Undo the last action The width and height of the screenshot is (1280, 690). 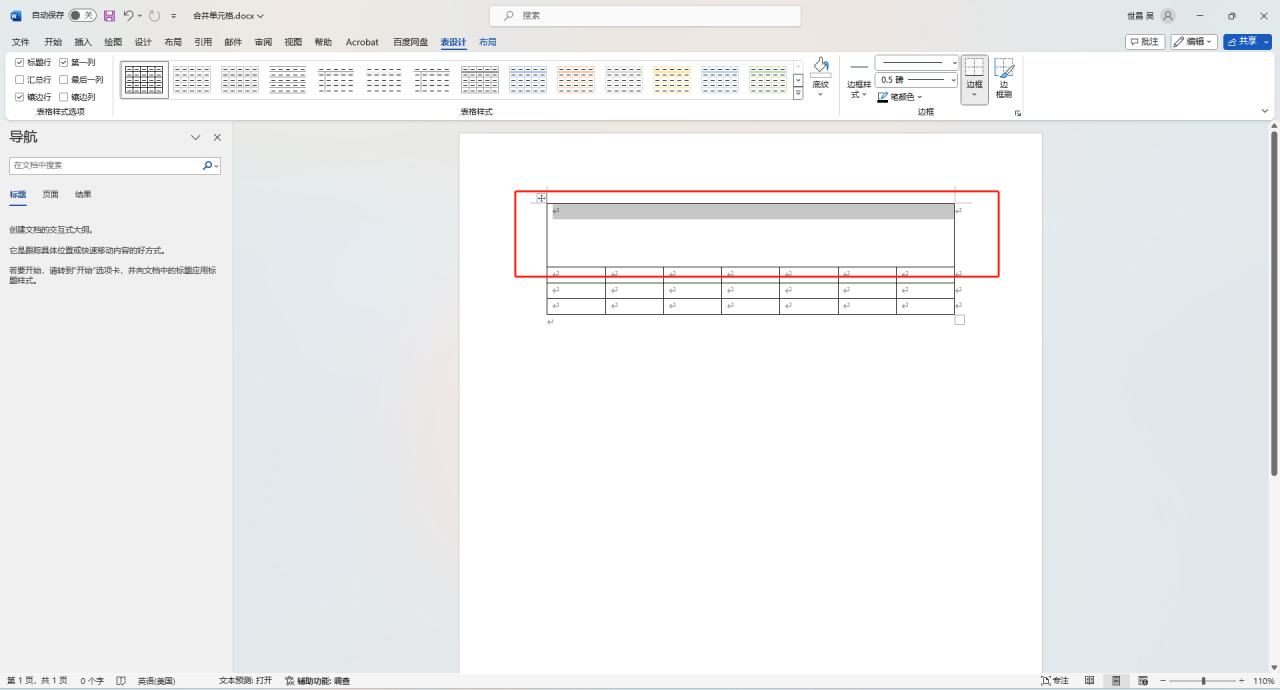pyautogui.click(x=128, y=16)
